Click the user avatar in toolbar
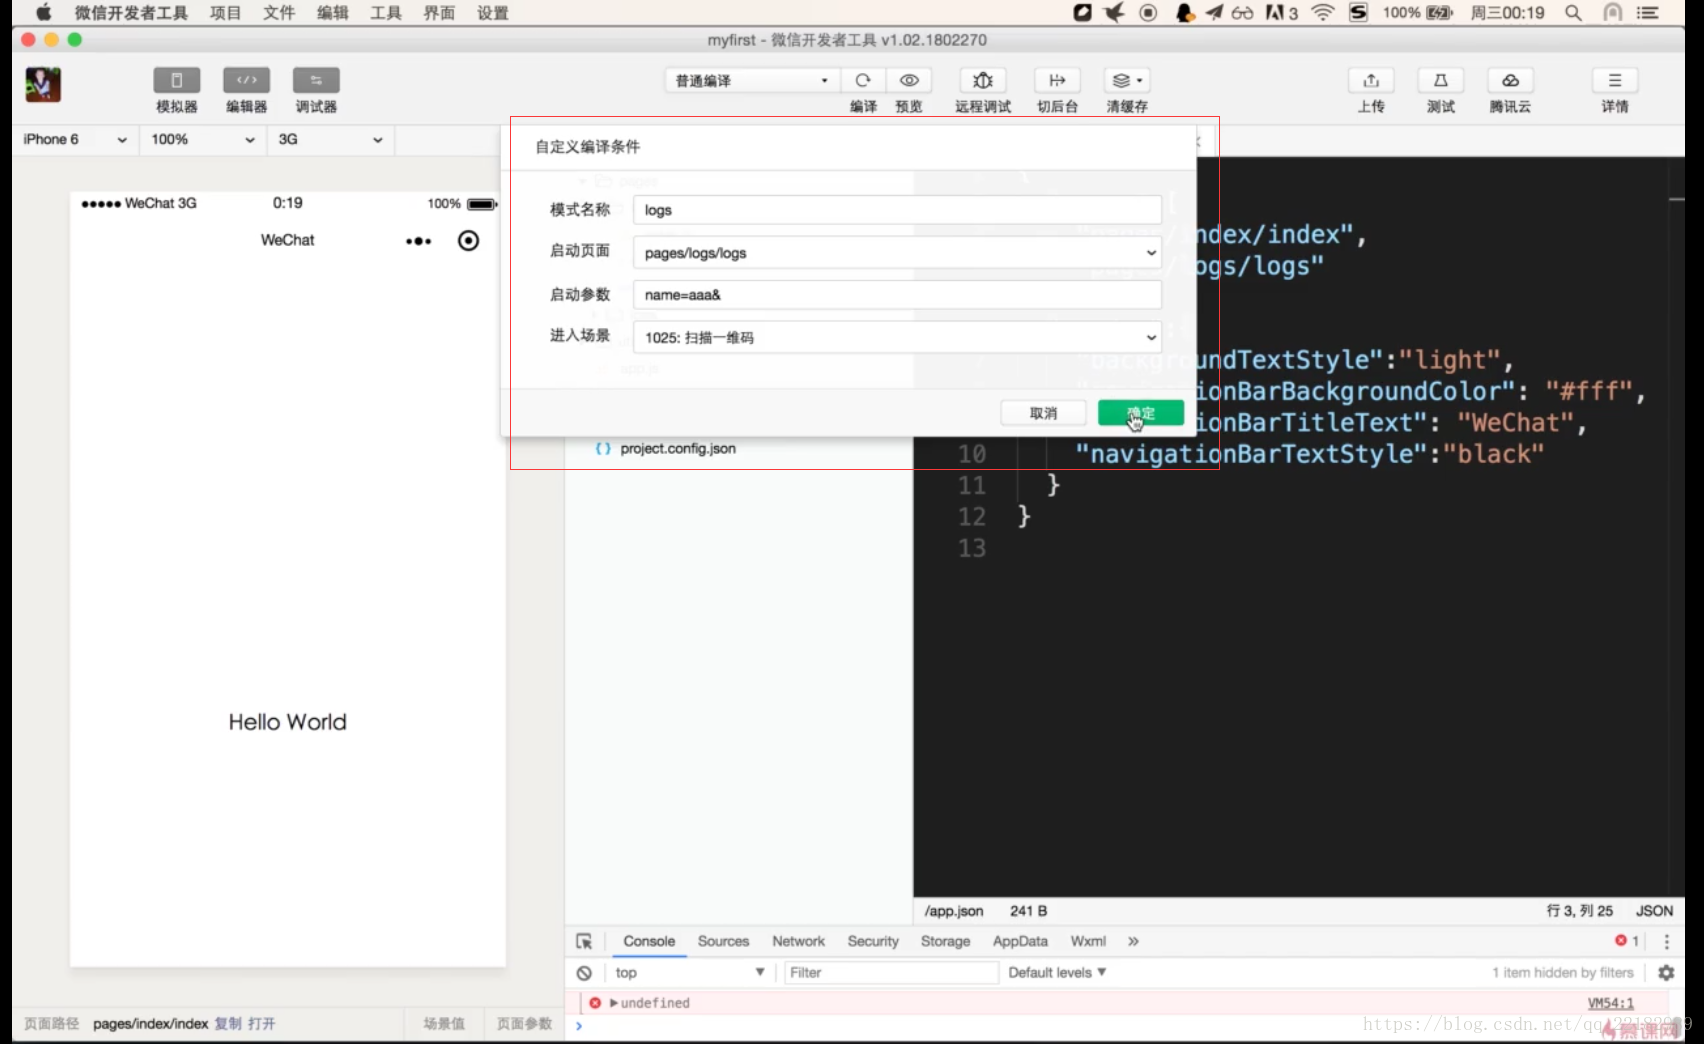 pos(43,84)
